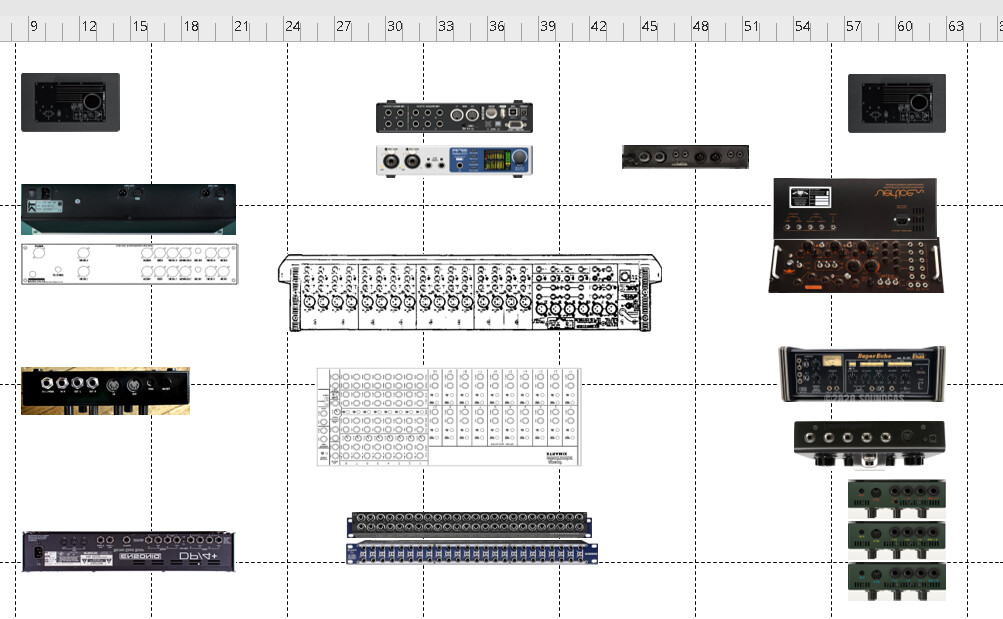
Task: Select the black synth rear panel with teal edge
Action: click(x=129, y=209)
